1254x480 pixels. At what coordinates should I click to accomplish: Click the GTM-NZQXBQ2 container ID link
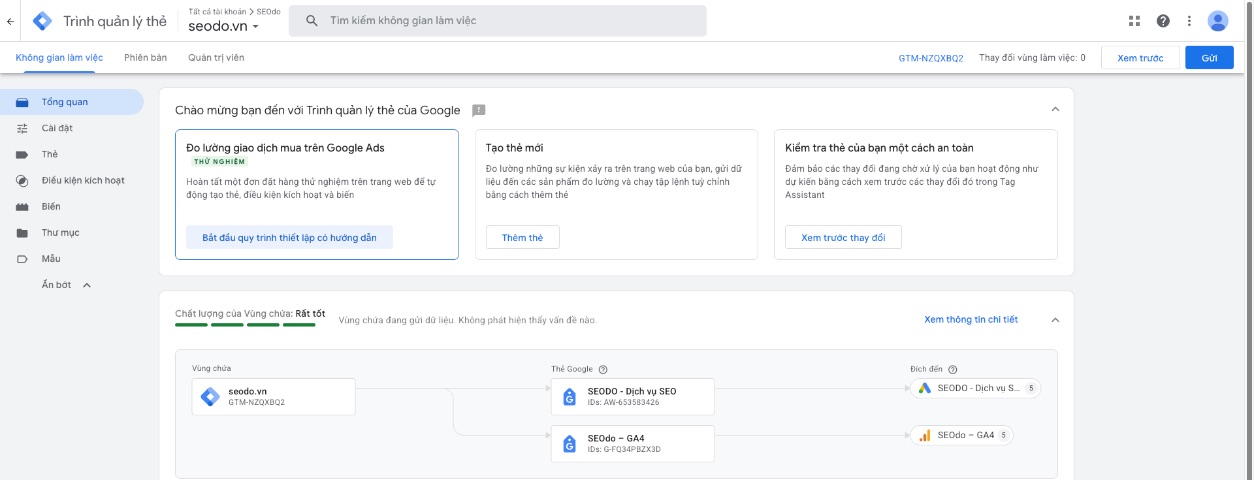[930, 58]
